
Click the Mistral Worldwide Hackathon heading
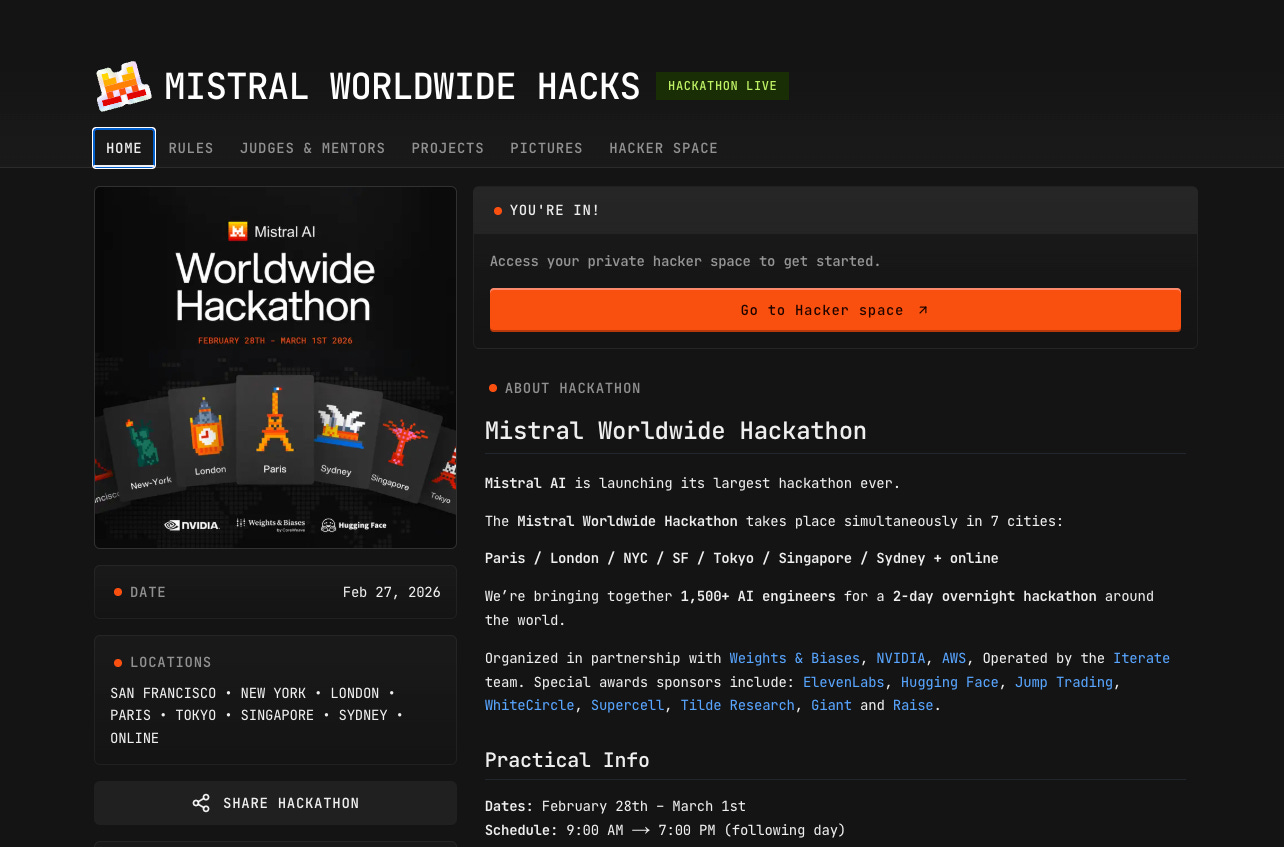tap(675, 431)
